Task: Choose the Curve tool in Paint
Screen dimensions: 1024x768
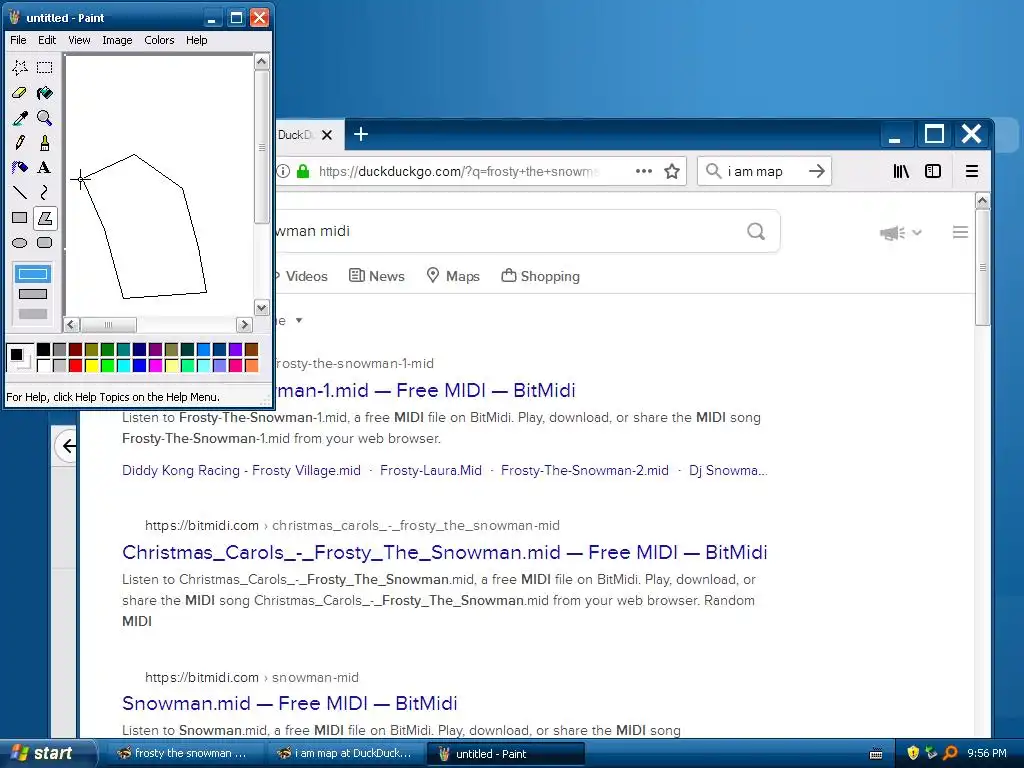Action: [44, 193]
